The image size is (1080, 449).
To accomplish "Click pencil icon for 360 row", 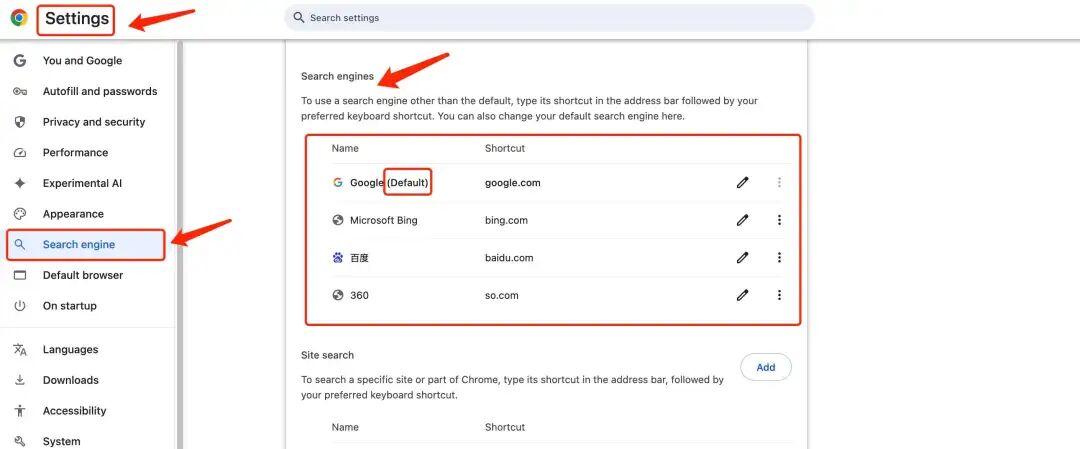I will coord(742,295).
